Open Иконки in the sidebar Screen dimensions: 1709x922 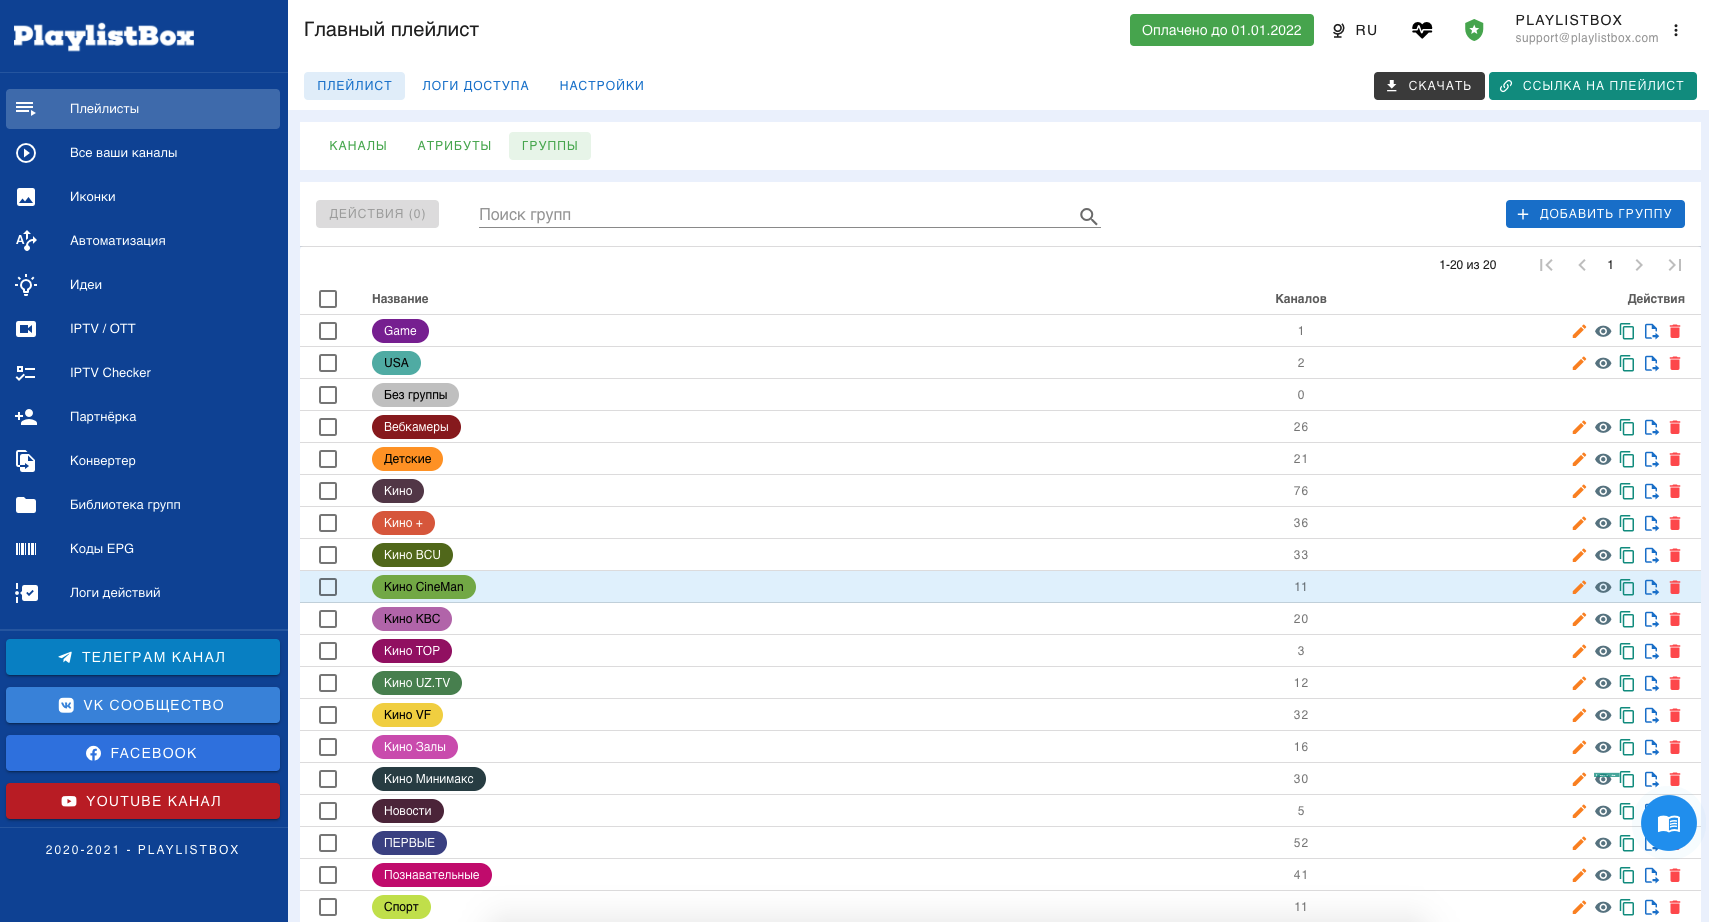143,197
